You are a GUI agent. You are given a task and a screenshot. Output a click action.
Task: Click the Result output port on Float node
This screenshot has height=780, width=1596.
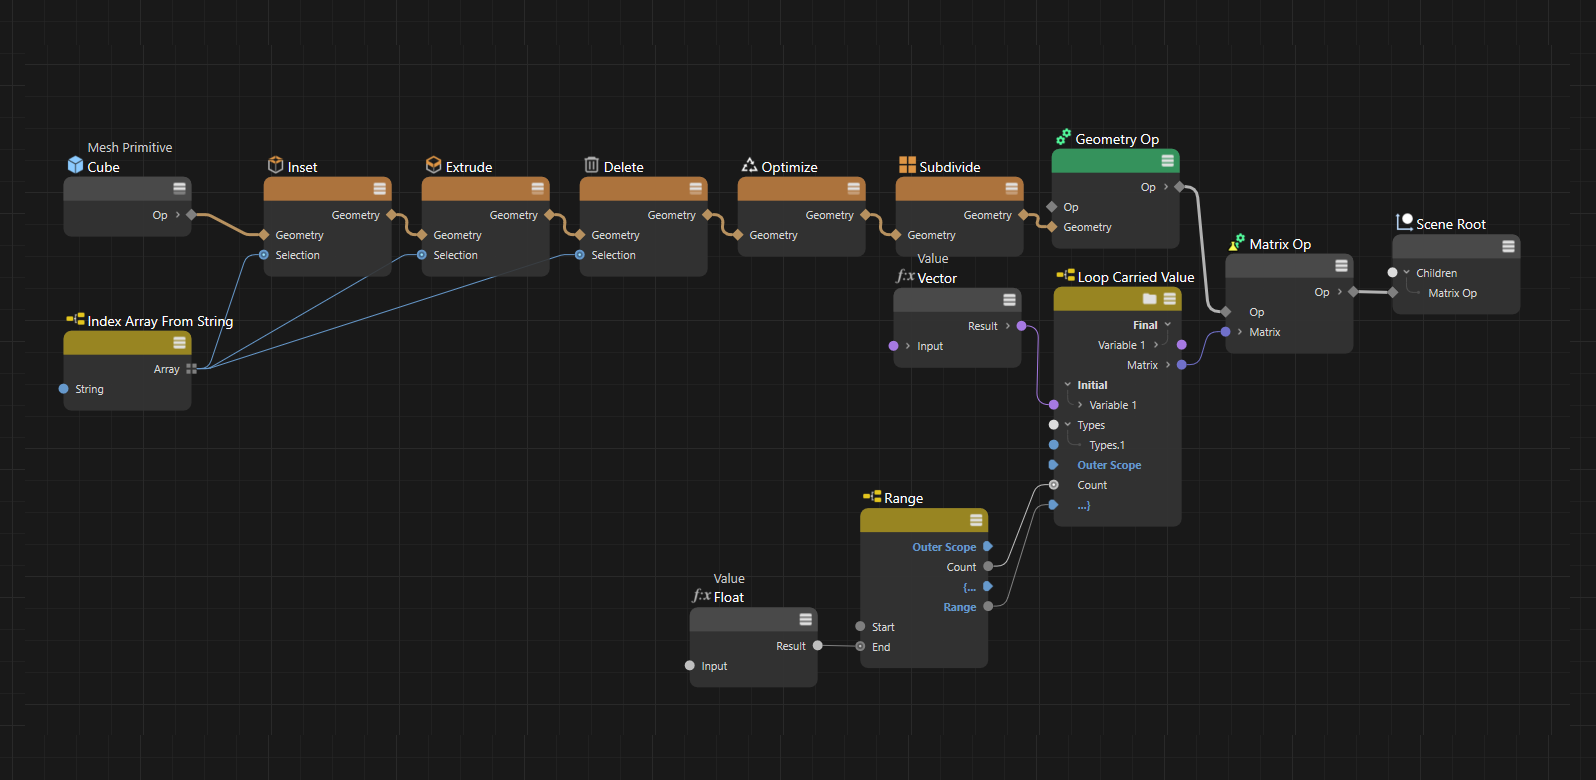[x=818, y=646]
